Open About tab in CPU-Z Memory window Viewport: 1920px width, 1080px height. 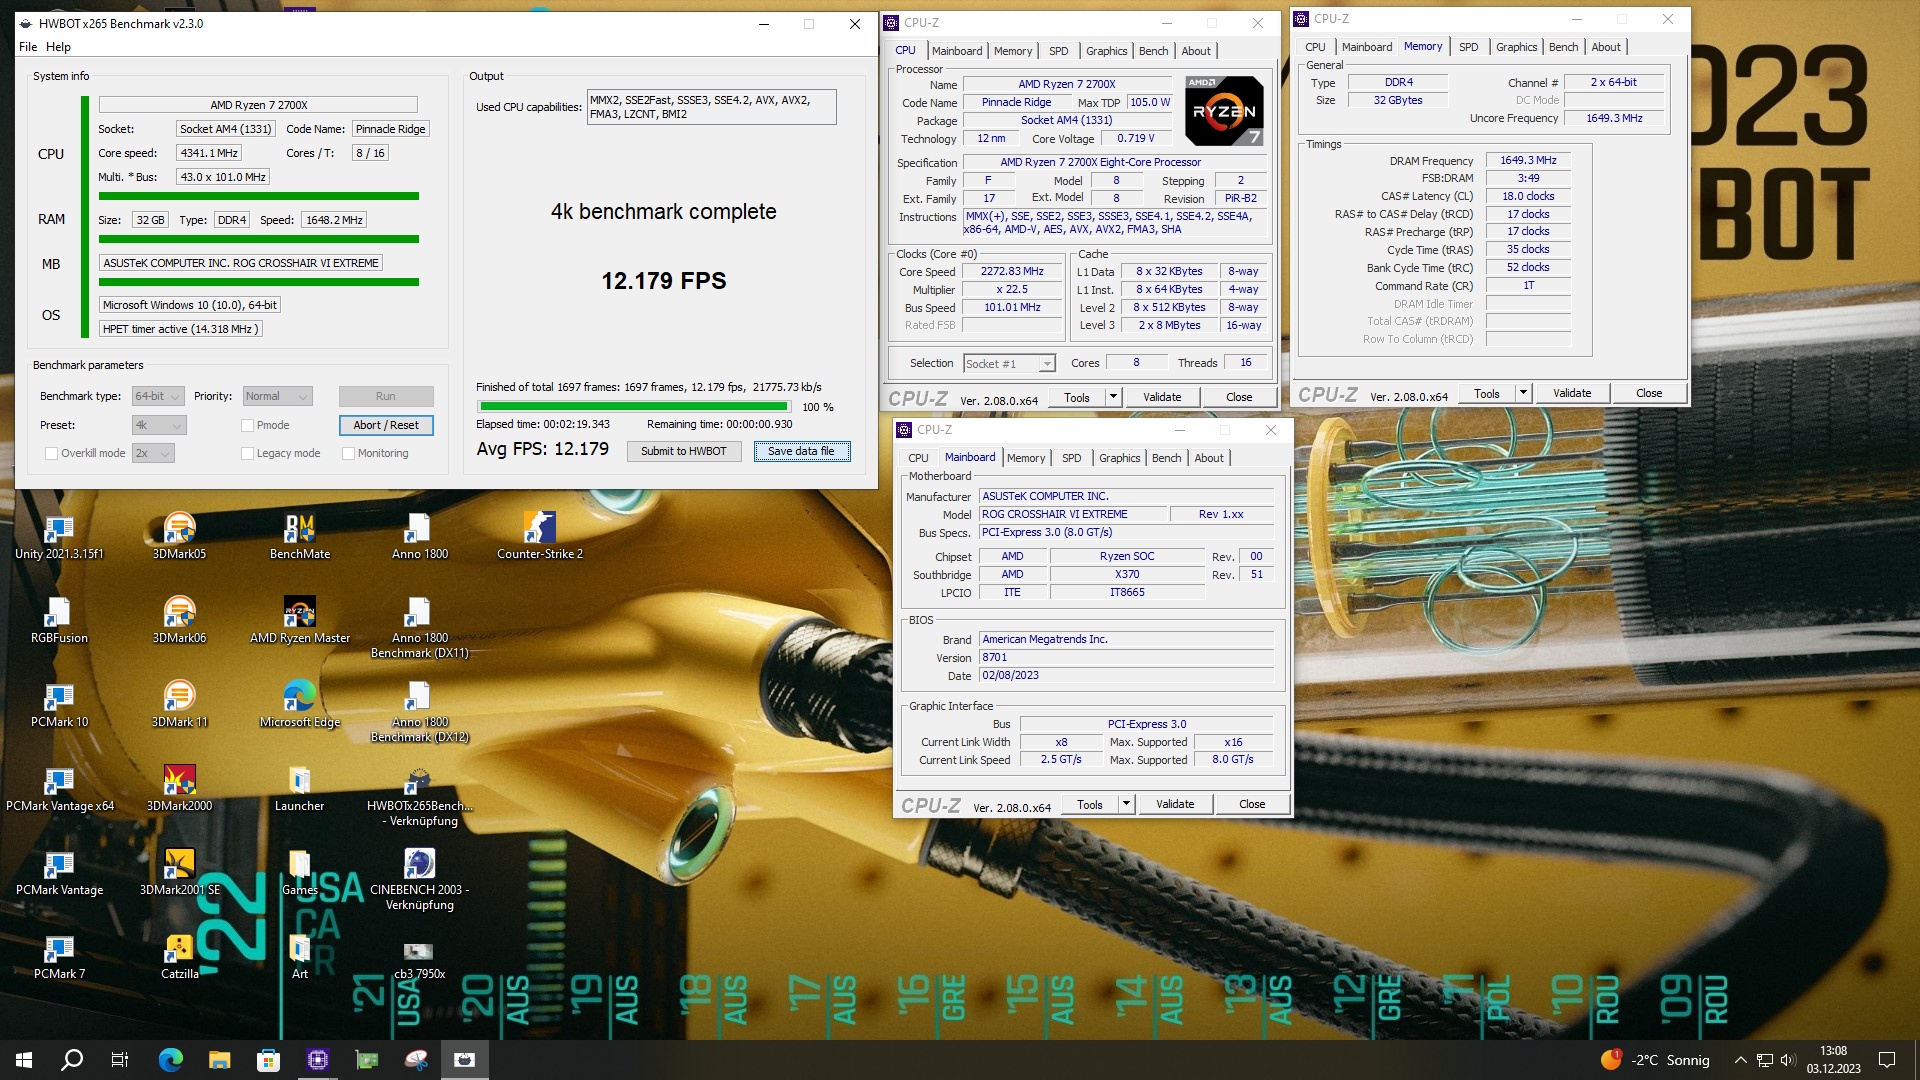click(1606, 47)
